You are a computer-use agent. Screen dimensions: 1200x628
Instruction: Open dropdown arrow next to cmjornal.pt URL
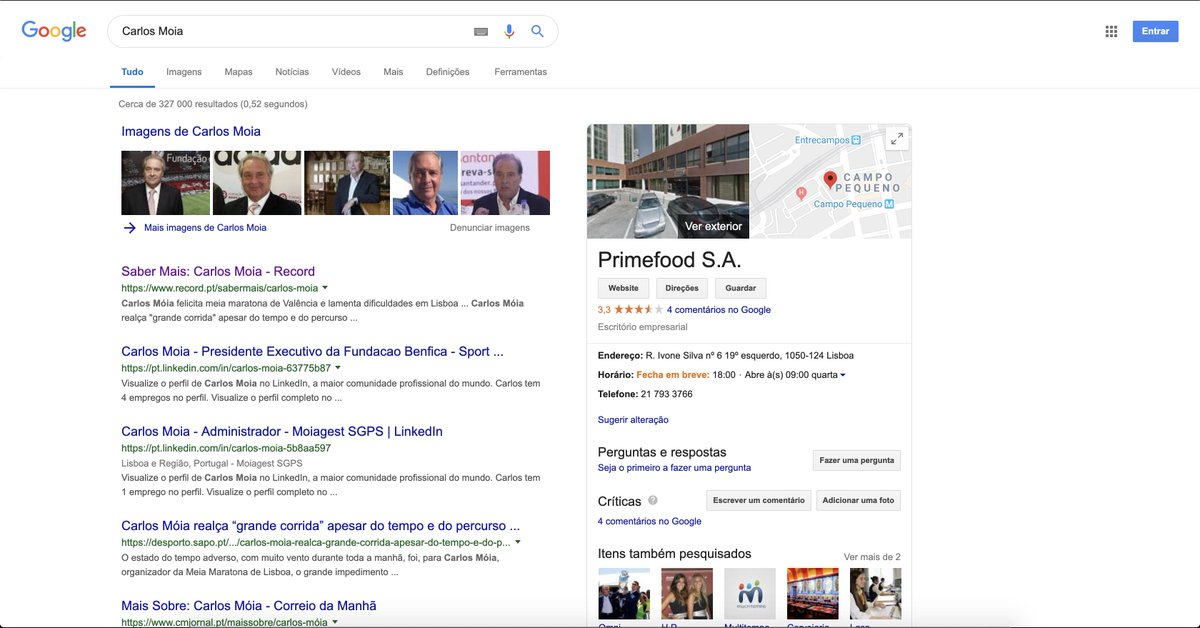(335, 622)
